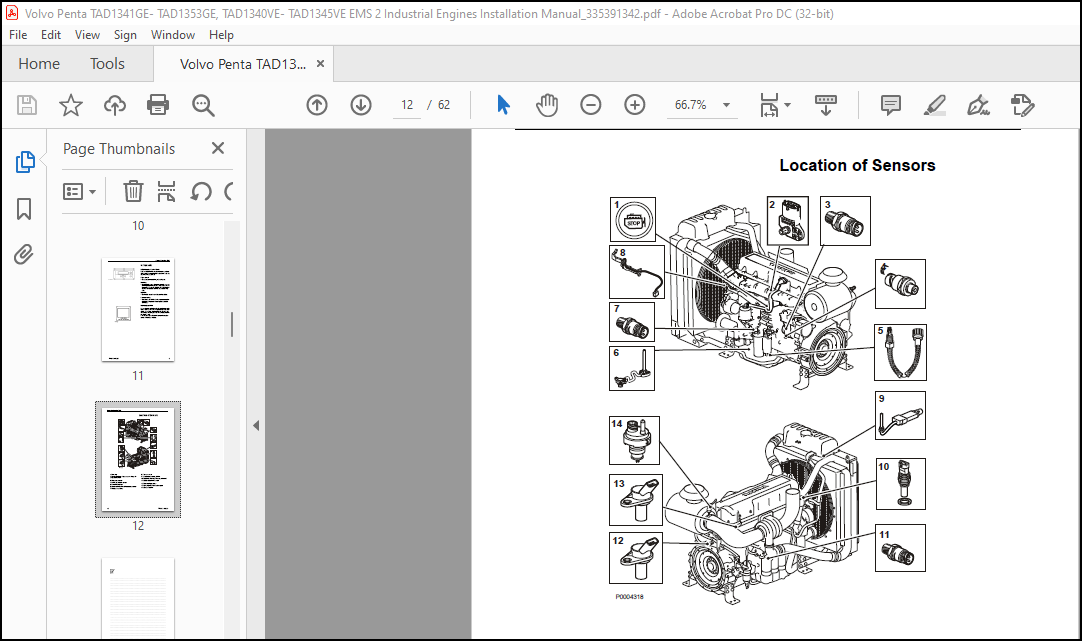The width and height of the screenshot is (1082, 641).
Task: Add bookmark with the star icon
Action: tap(70, 105)
